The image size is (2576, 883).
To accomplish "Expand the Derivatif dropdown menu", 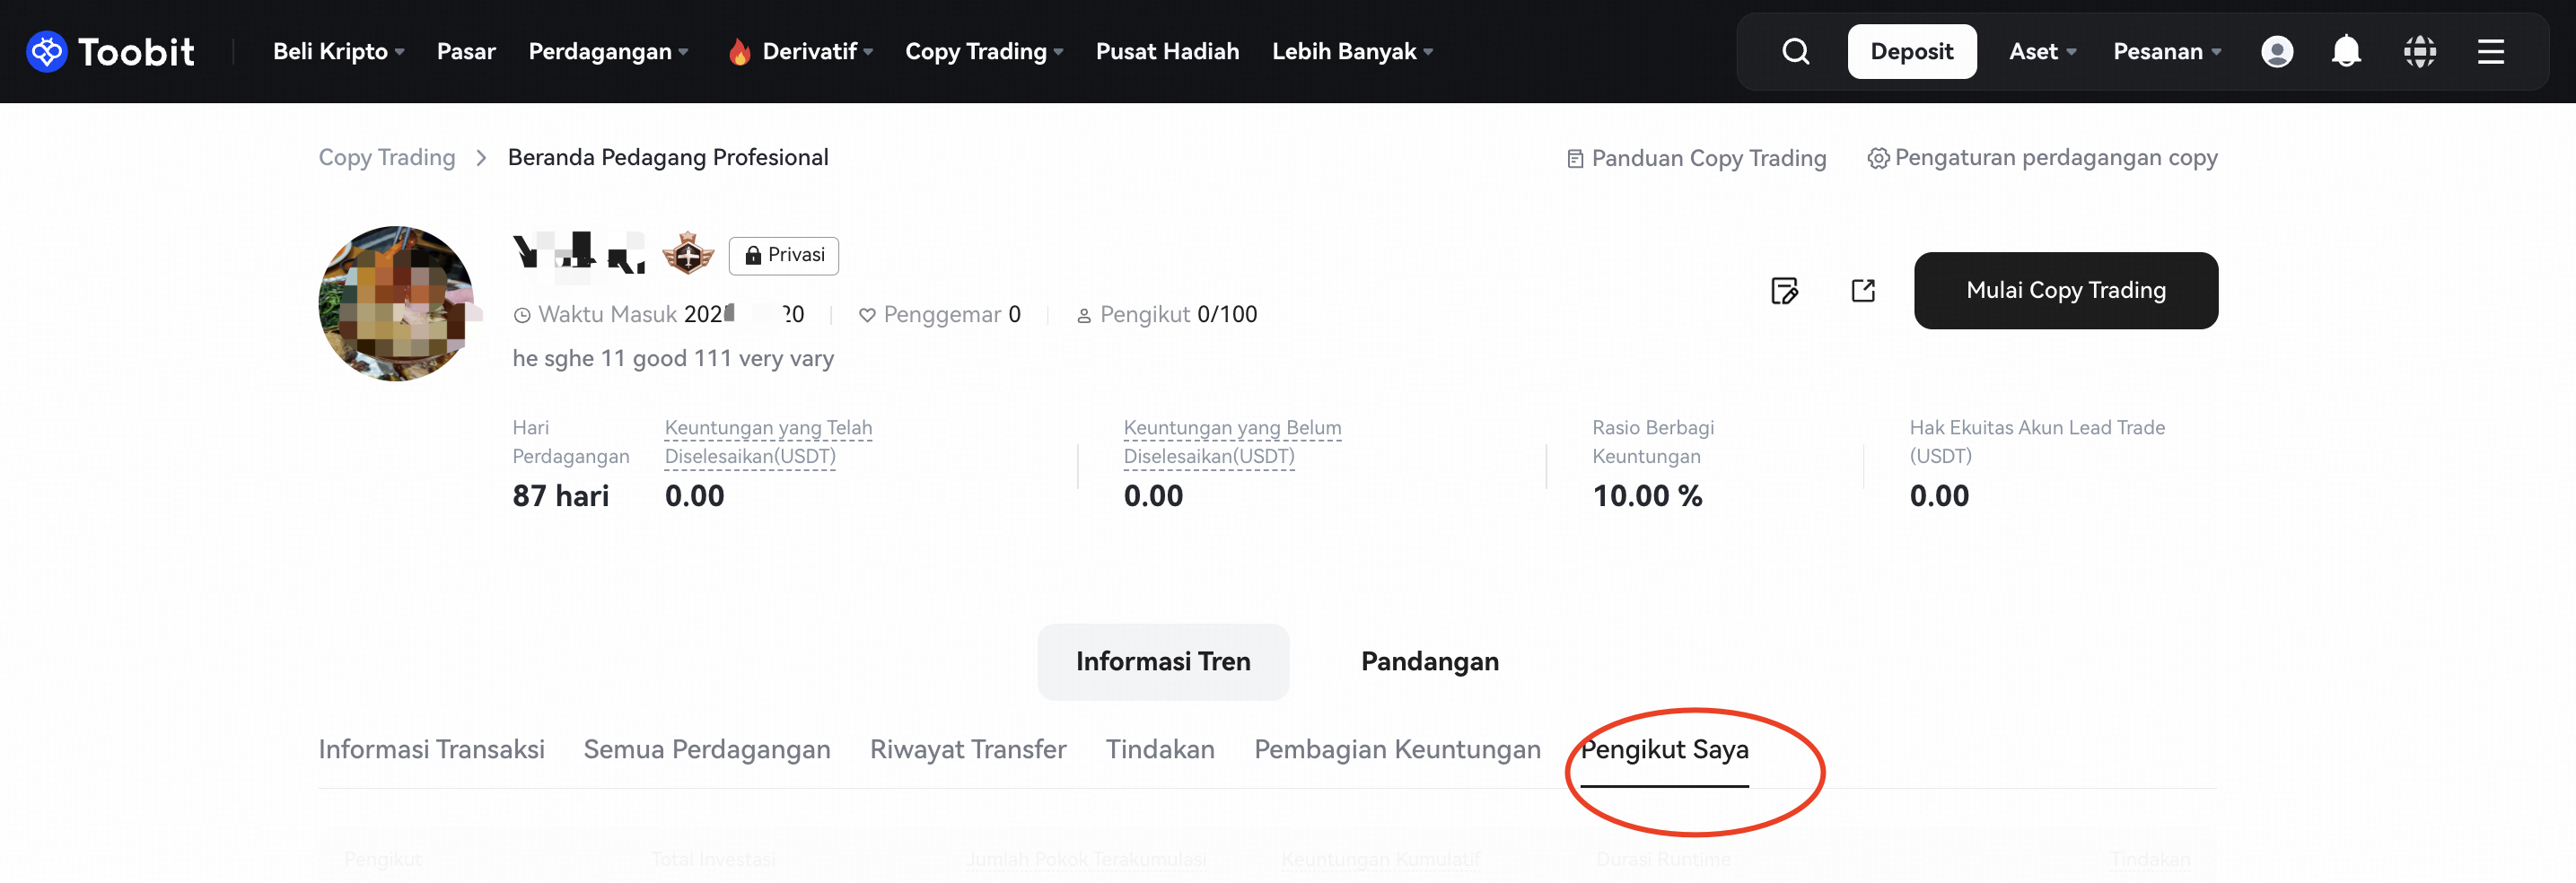I will (x=816, y=51).
